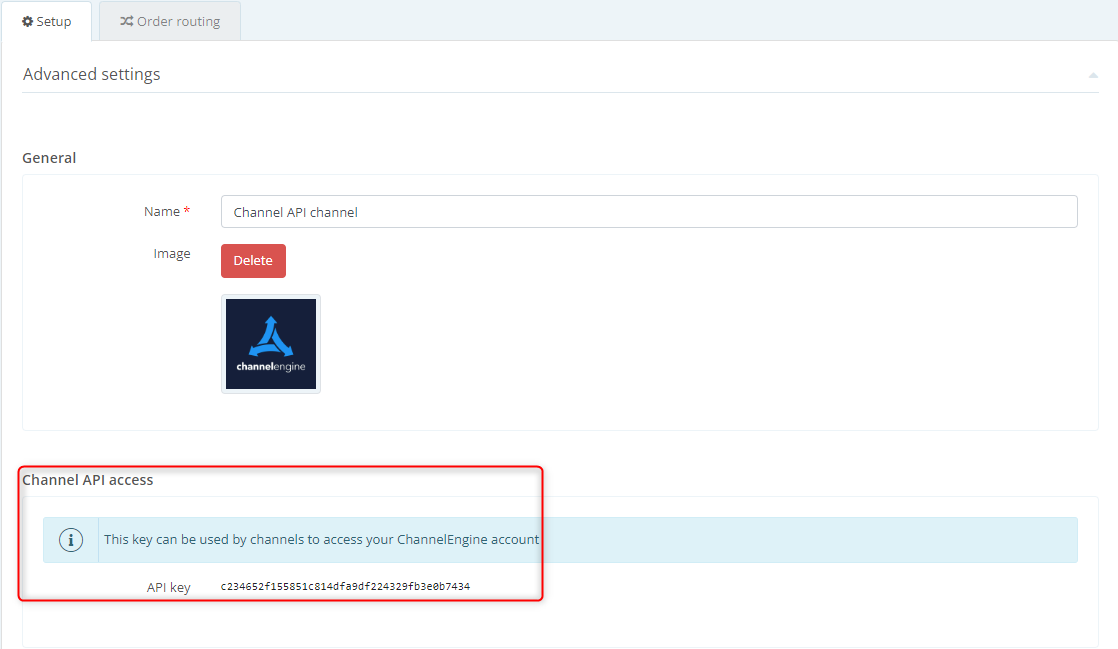Click the Advanced settings section header
1118x649 pixels.
(92, 74)
